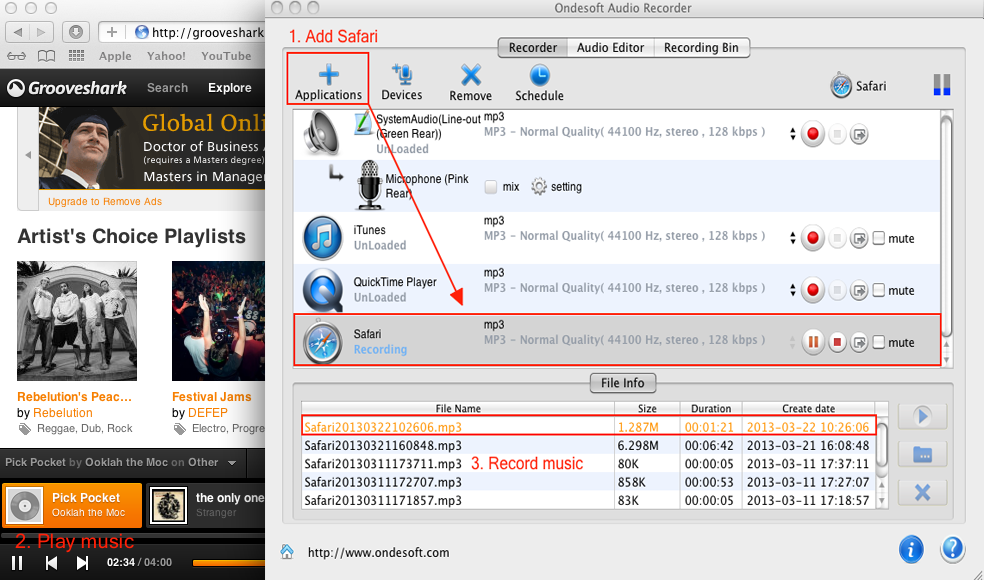Switch to the Audio Editor tab
Screen dimensions: 984x580
pyautogui.click(x=610, y=47)
